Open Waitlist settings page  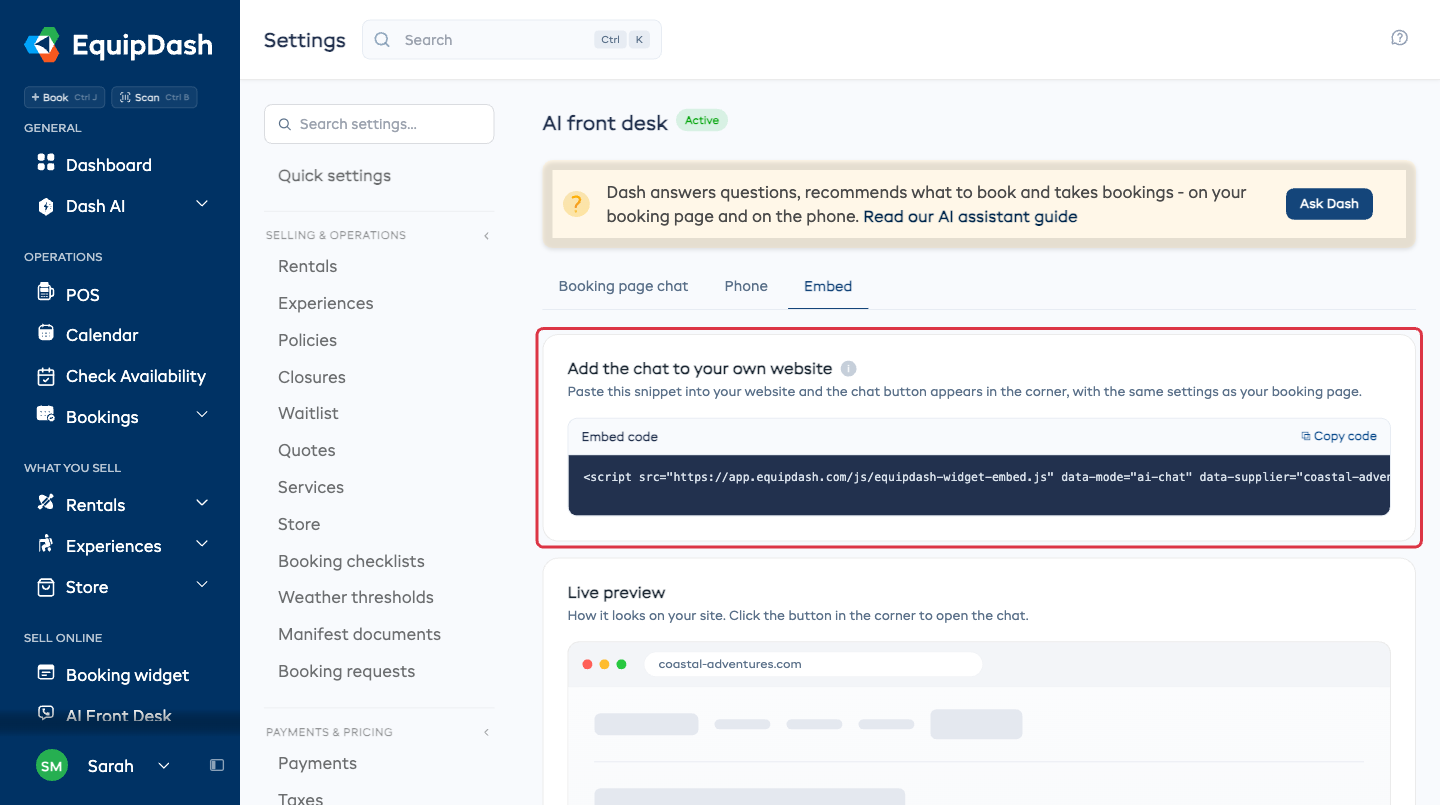(x=308, y=413)
